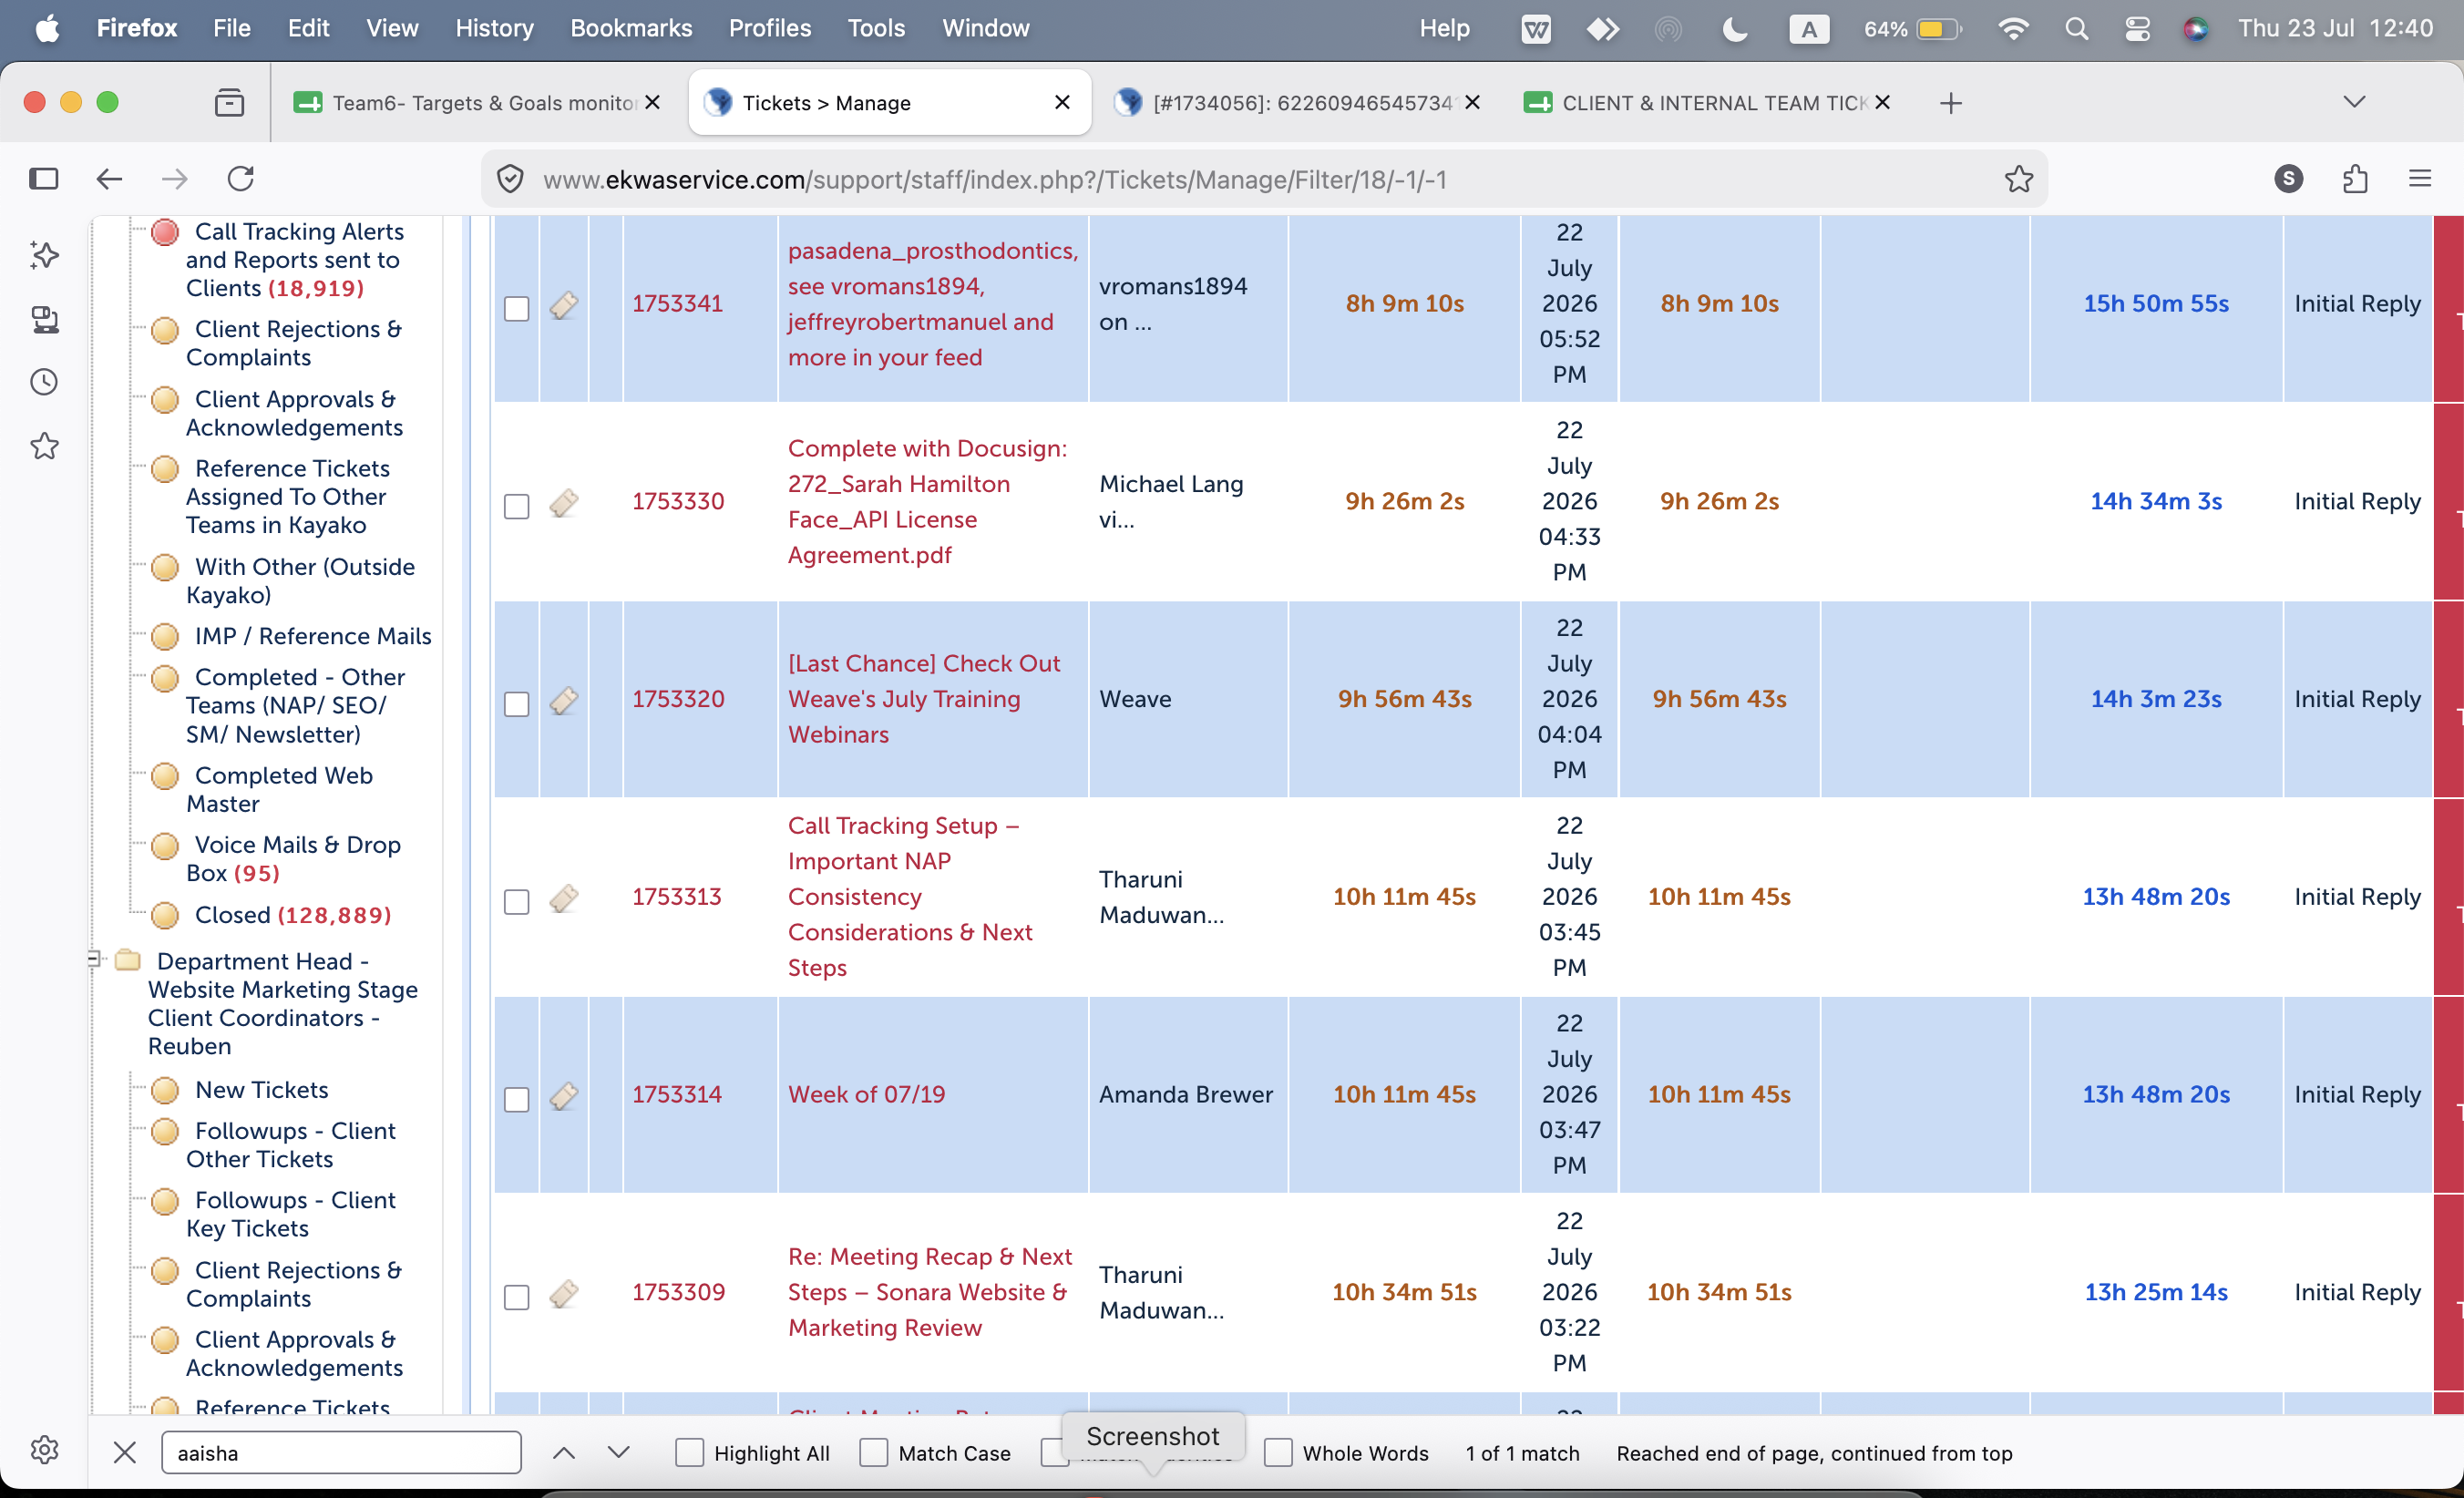Viewport: 2464px width, 1498px height.
Task: Open the Tools menu
Action: (876, 28)
